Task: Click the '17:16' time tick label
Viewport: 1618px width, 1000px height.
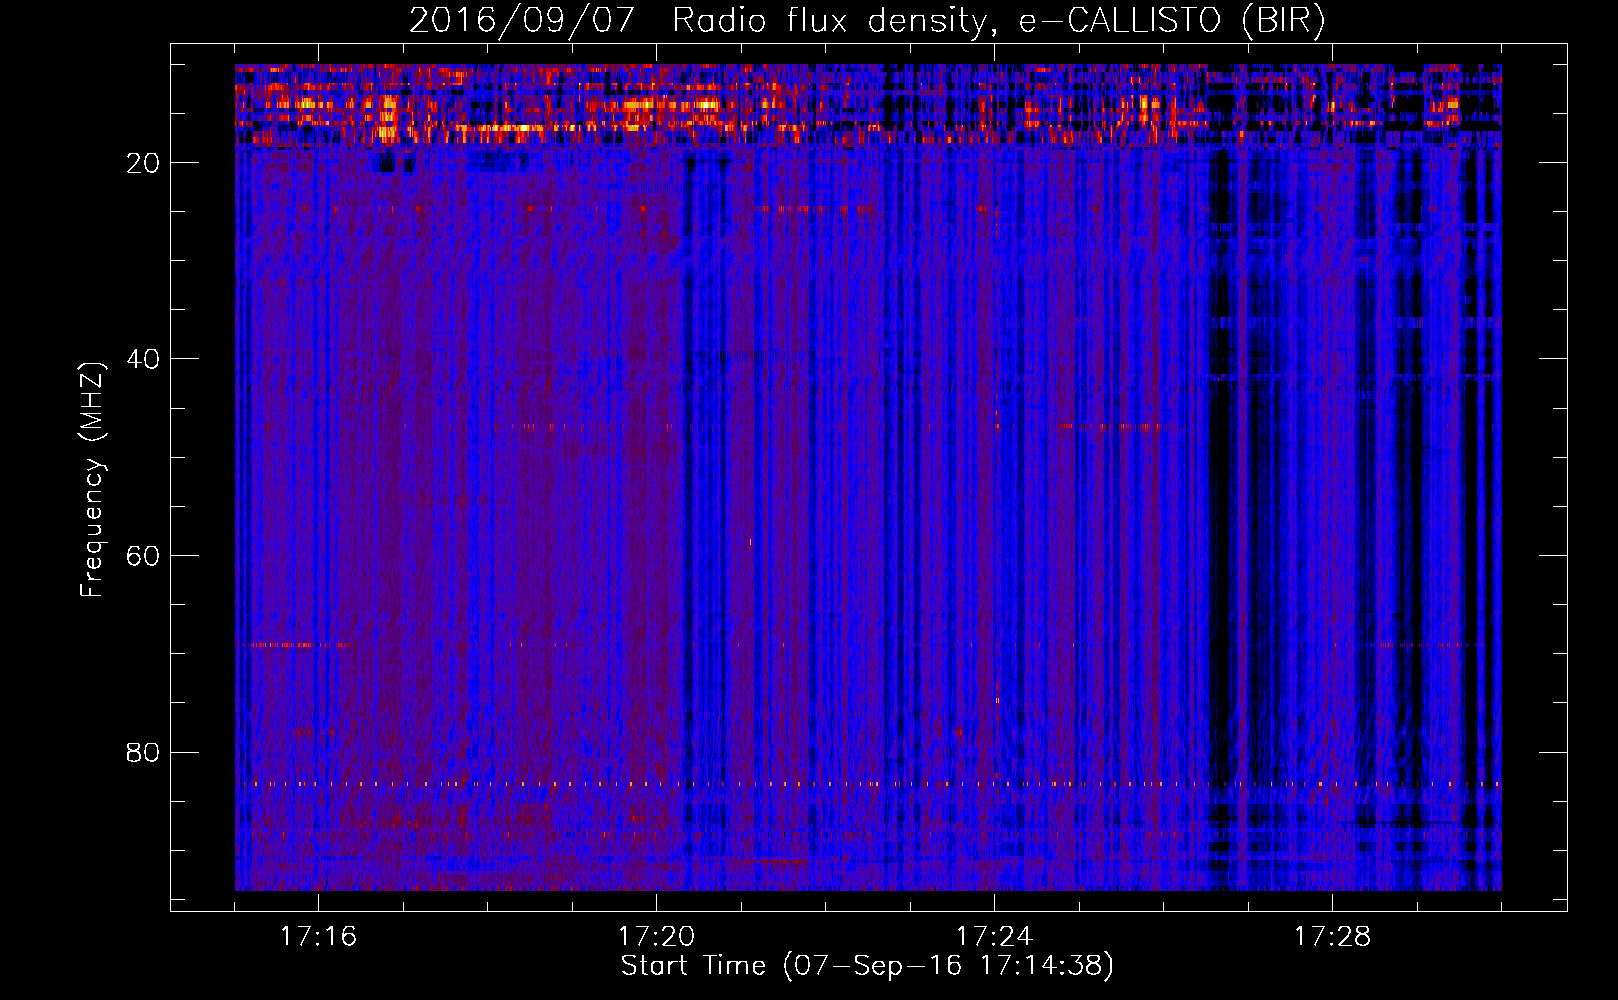Action: (318, 937)
